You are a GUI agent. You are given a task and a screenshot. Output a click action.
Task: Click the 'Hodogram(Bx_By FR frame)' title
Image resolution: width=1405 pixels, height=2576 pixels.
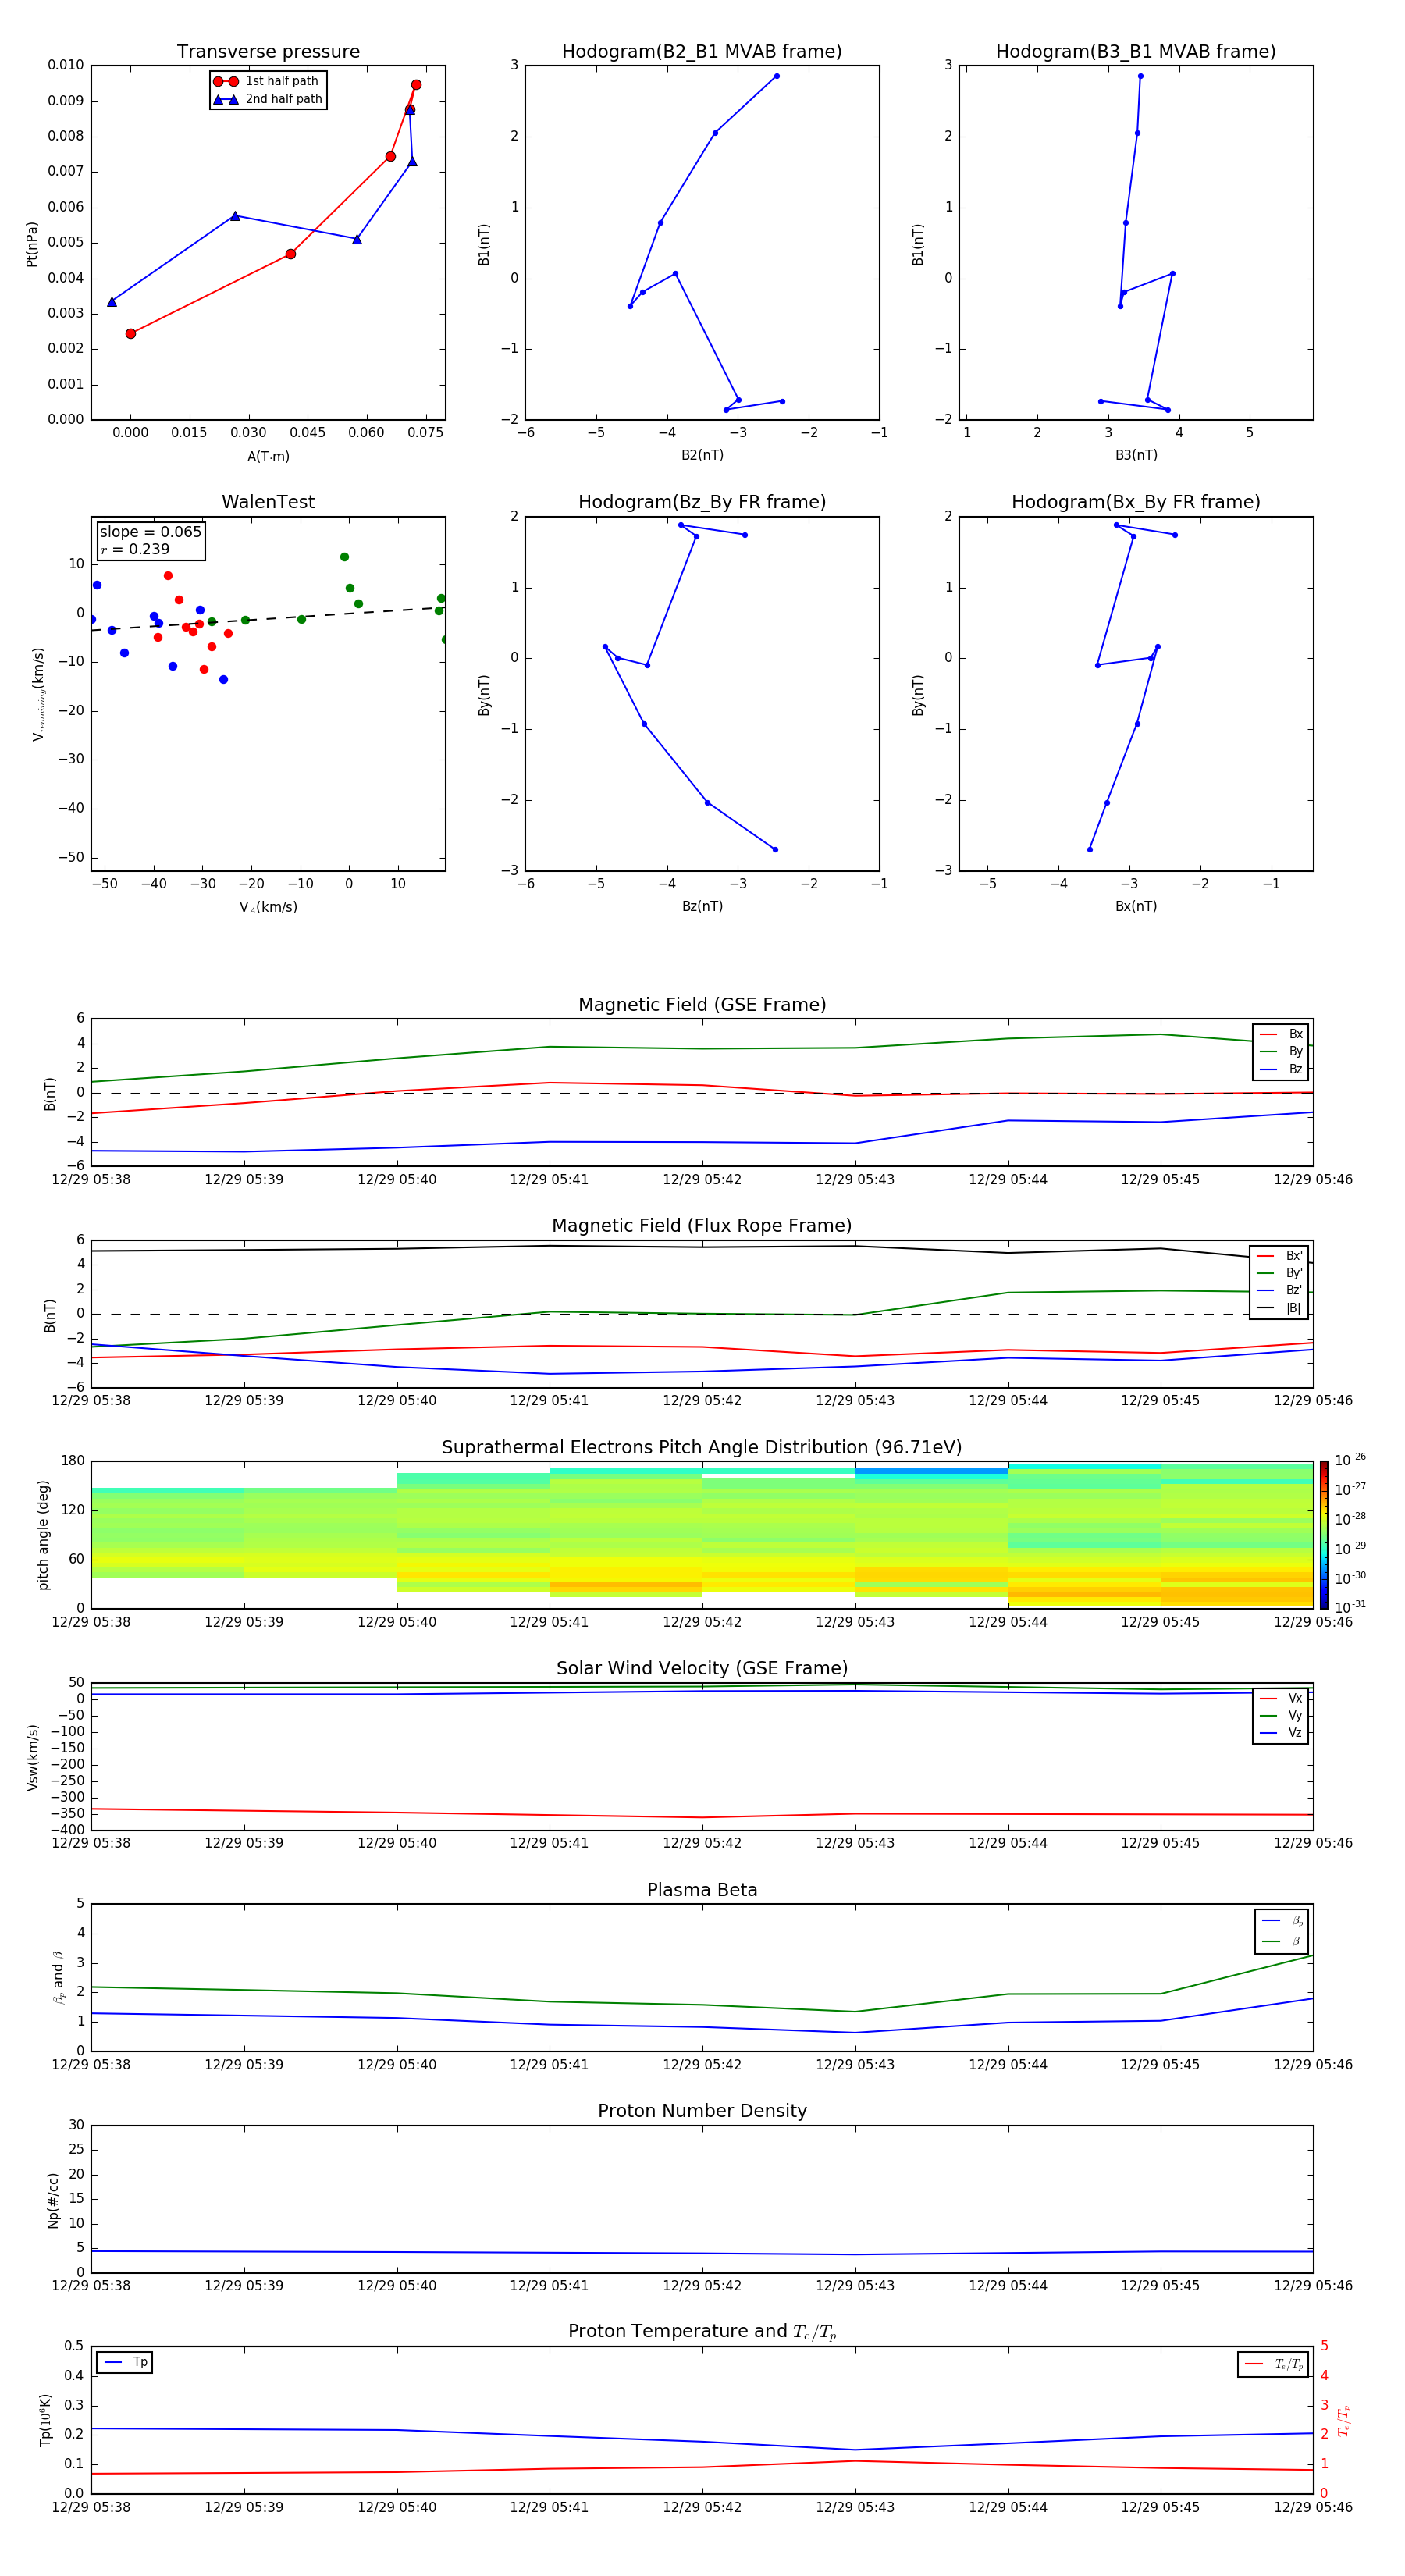(x=1136, y=502)
